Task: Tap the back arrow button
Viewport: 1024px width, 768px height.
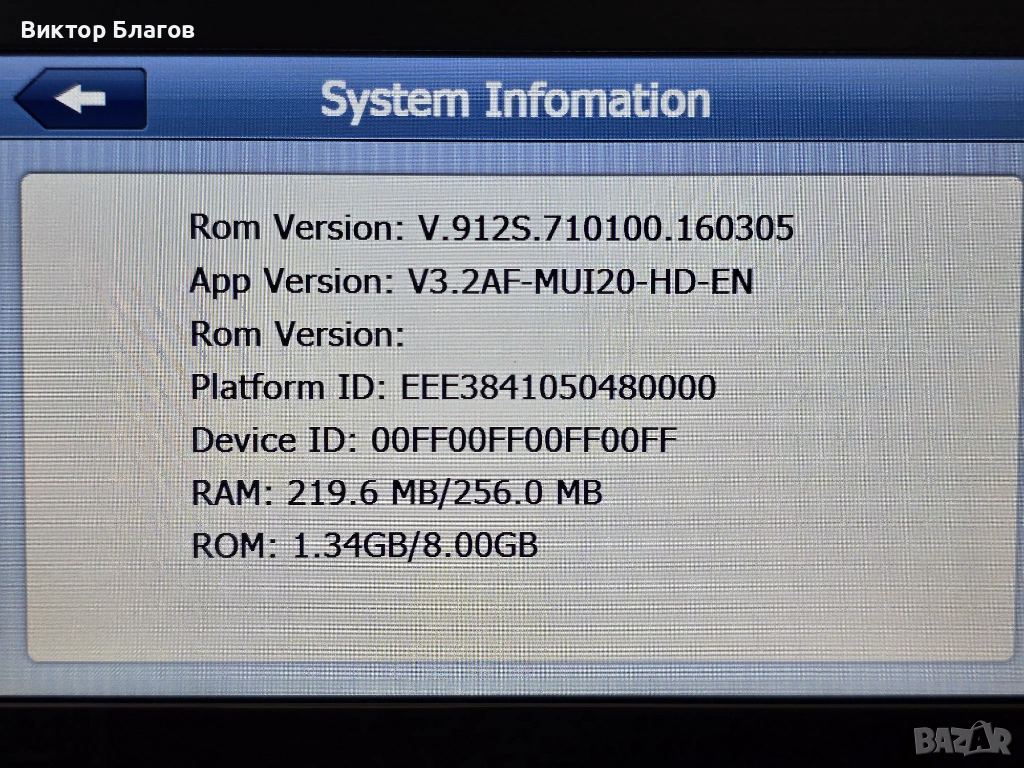Action: [81, 99]
